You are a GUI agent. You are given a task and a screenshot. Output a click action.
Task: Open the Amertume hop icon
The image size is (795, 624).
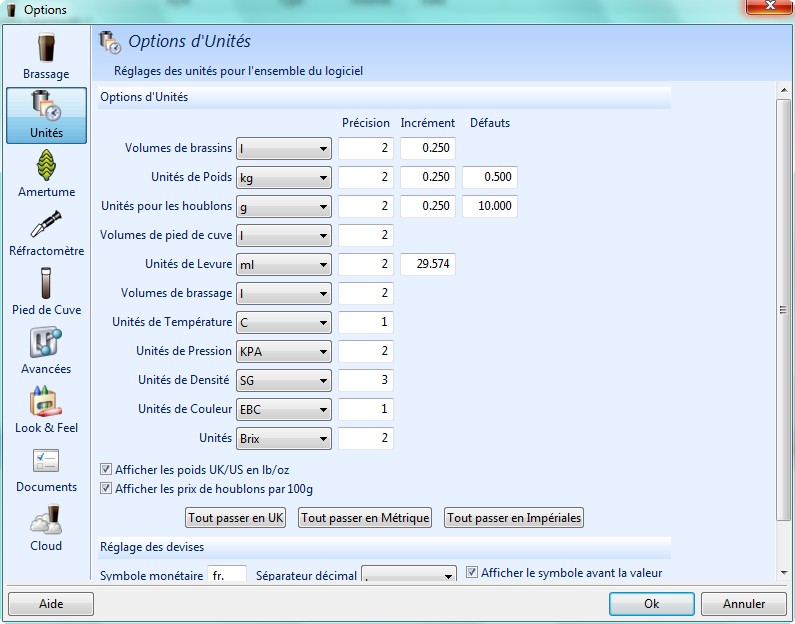pos(46,166)
